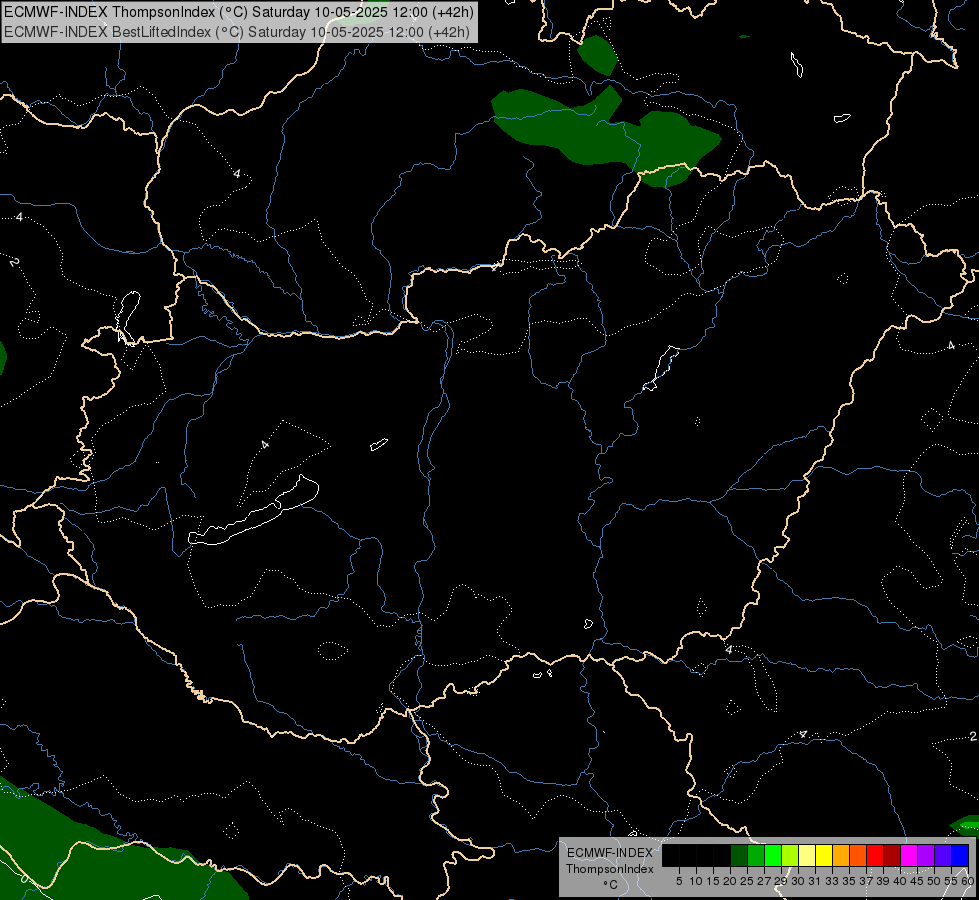The height and width of the screenshot is (900, 979).
Task: Select the magenta 40–45 legend swatch
Action: pyautogui.click(x=909, y=855)
